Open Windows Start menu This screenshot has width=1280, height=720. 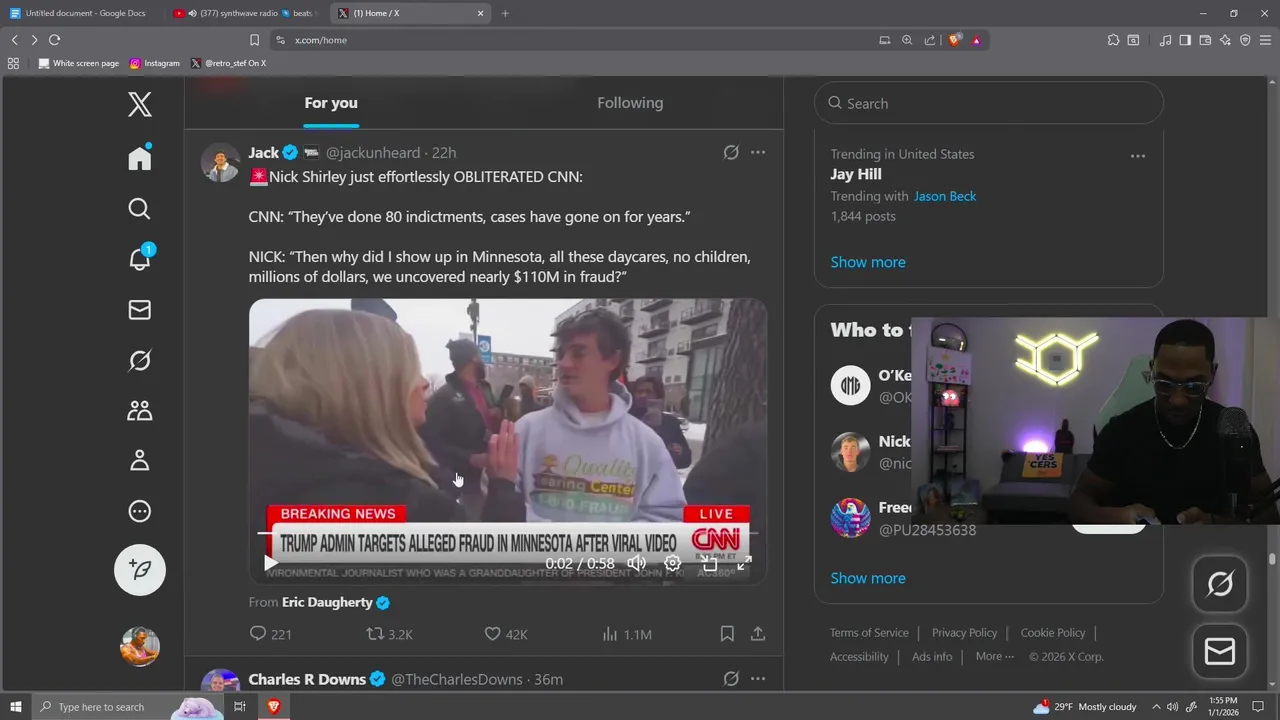(x=16, y=707)
